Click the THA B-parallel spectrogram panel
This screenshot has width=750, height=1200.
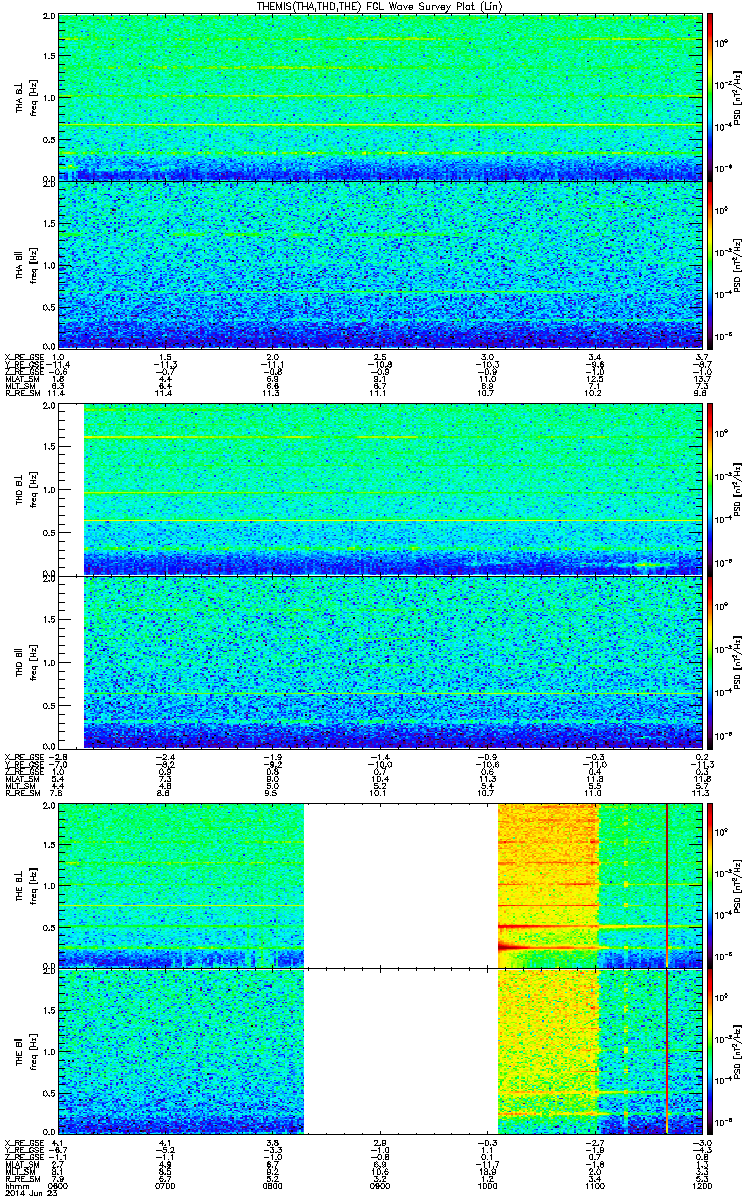pos(380,264)
